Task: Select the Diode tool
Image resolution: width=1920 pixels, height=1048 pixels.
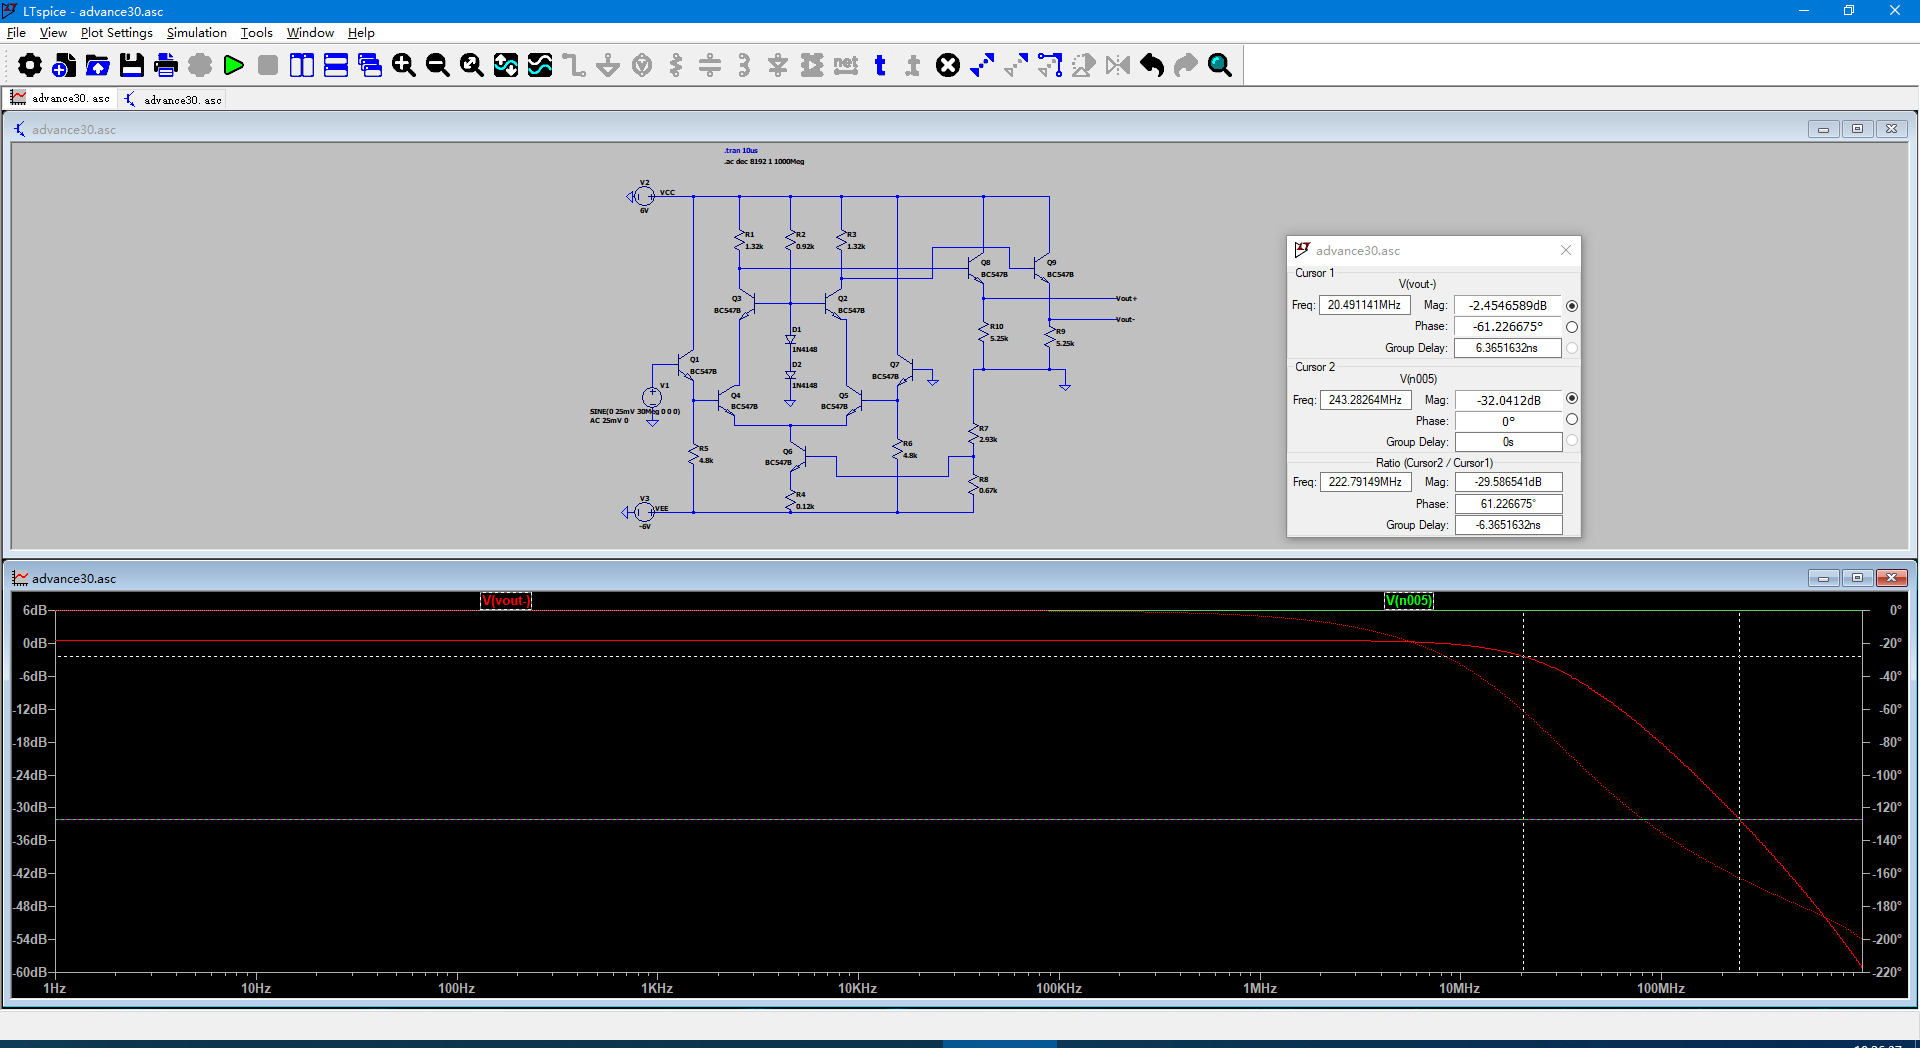Action: pos(778,65)
